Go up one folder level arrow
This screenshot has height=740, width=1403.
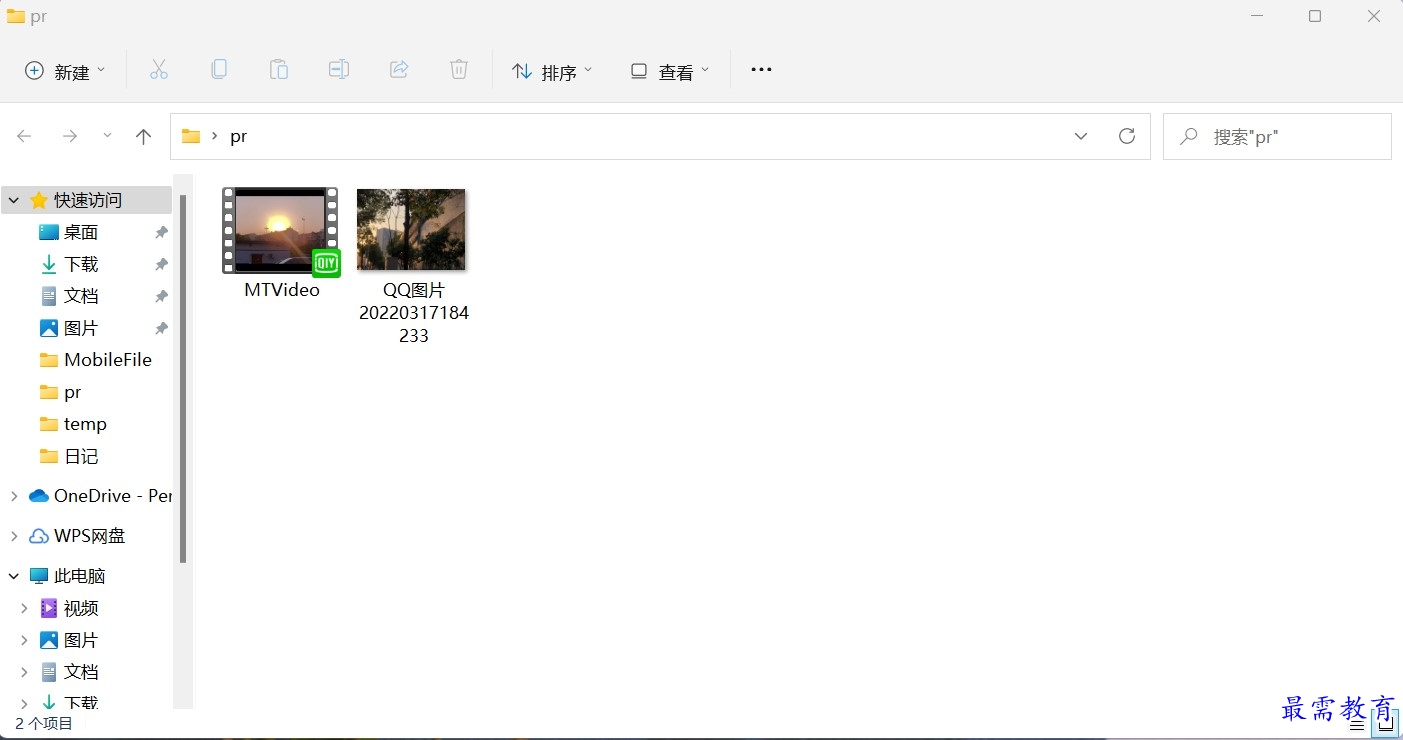click(x=143, y=136)
